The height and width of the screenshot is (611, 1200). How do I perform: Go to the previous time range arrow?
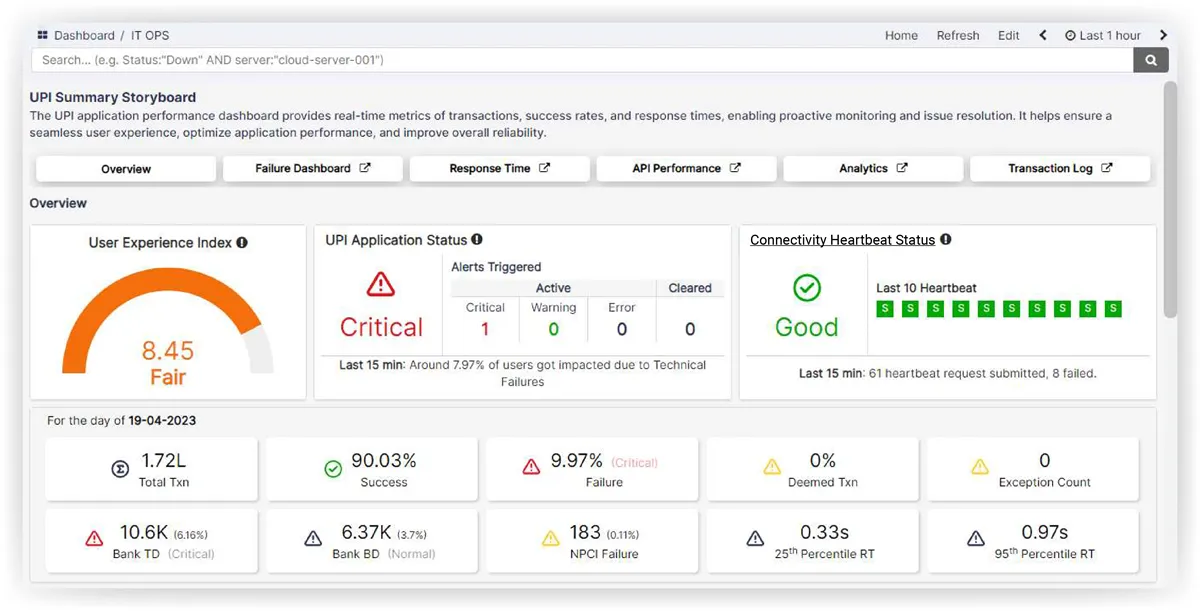coord(1043,35)
